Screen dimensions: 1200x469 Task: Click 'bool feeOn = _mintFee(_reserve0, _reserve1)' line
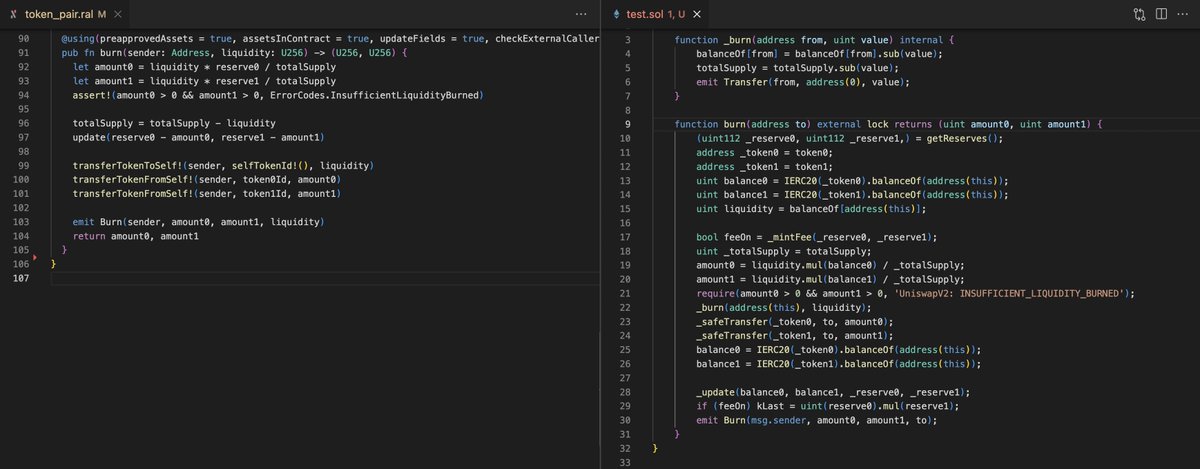click(x=817, y=237)
